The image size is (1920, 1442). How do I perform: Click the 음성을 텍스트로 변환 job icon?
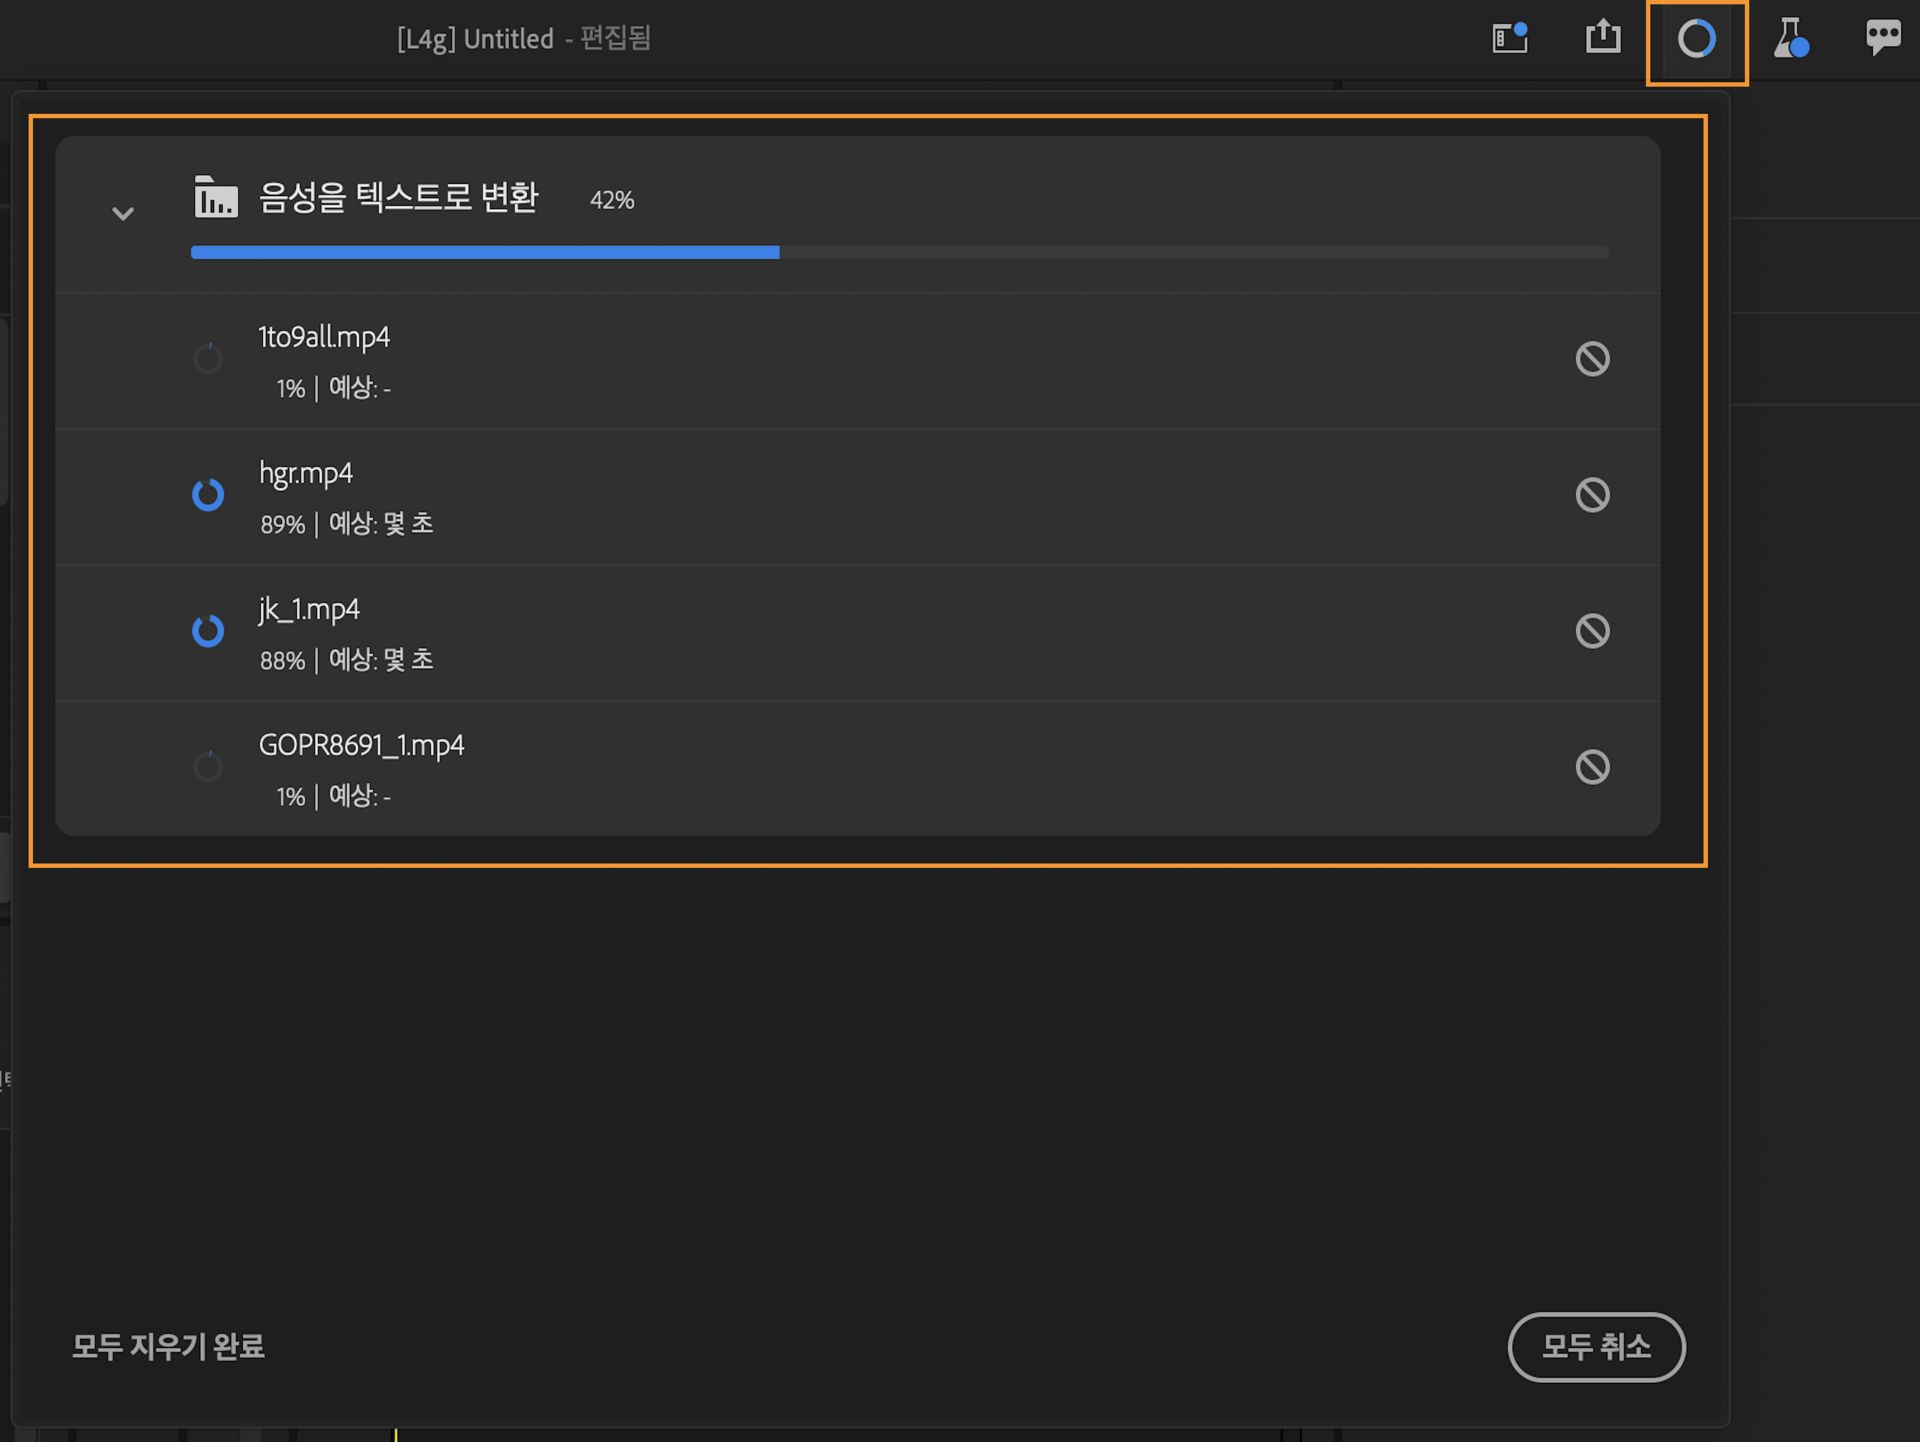[x=216, y=197]
